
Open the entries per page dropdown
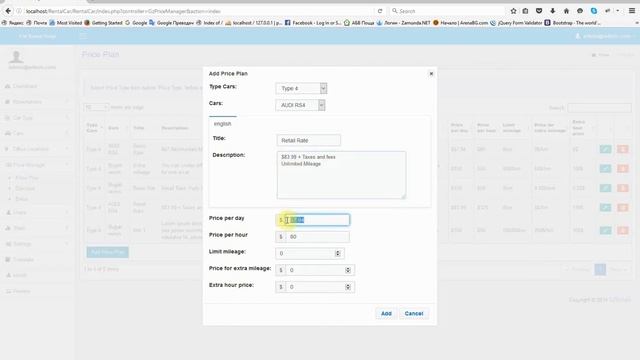96,107
